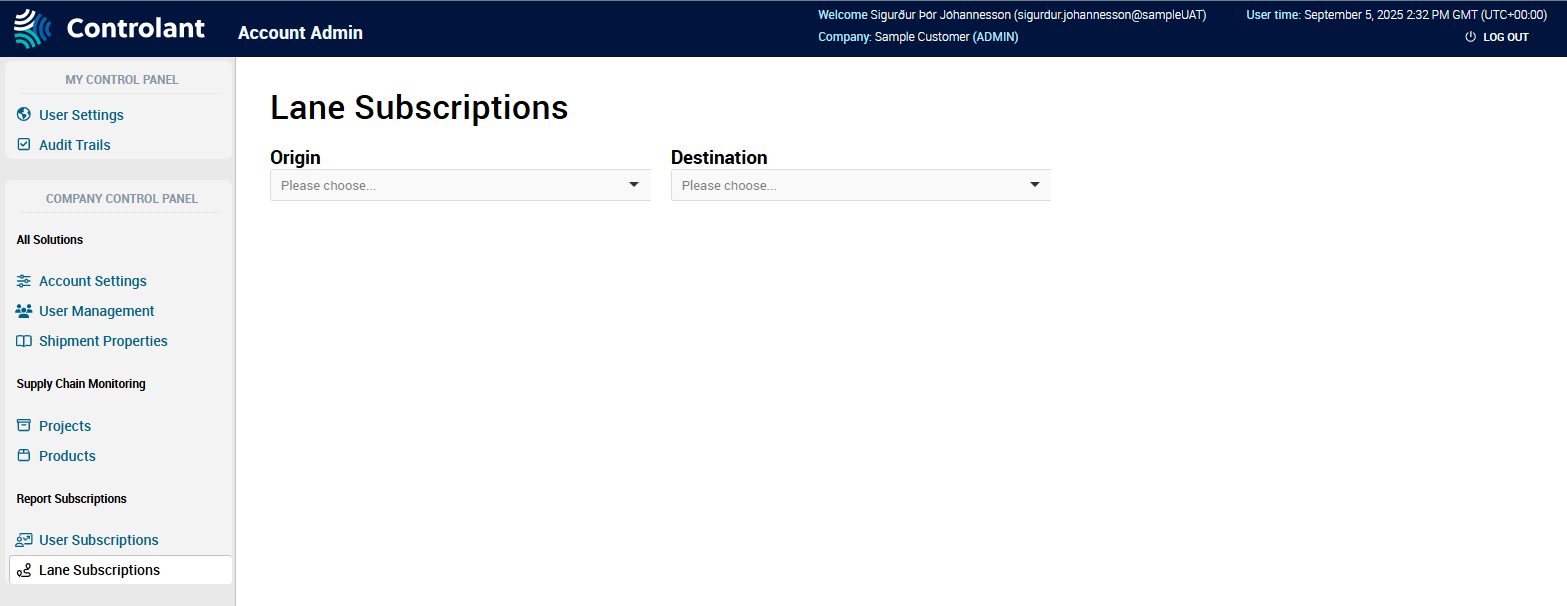Click the User Management people icon
This screenshot has height=606, width=1567.
[24, 311]
